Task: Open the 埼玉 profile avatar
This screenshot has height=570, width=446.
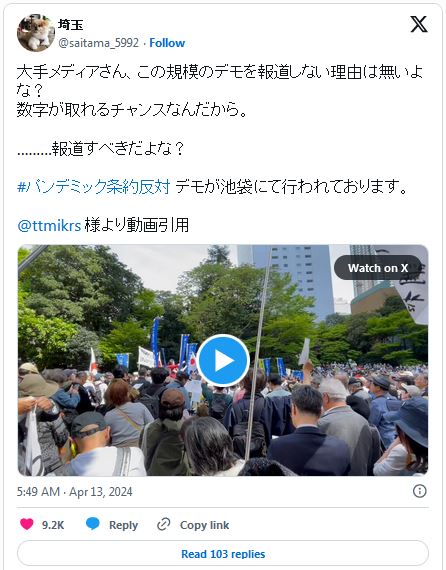Action: point(36,33)
